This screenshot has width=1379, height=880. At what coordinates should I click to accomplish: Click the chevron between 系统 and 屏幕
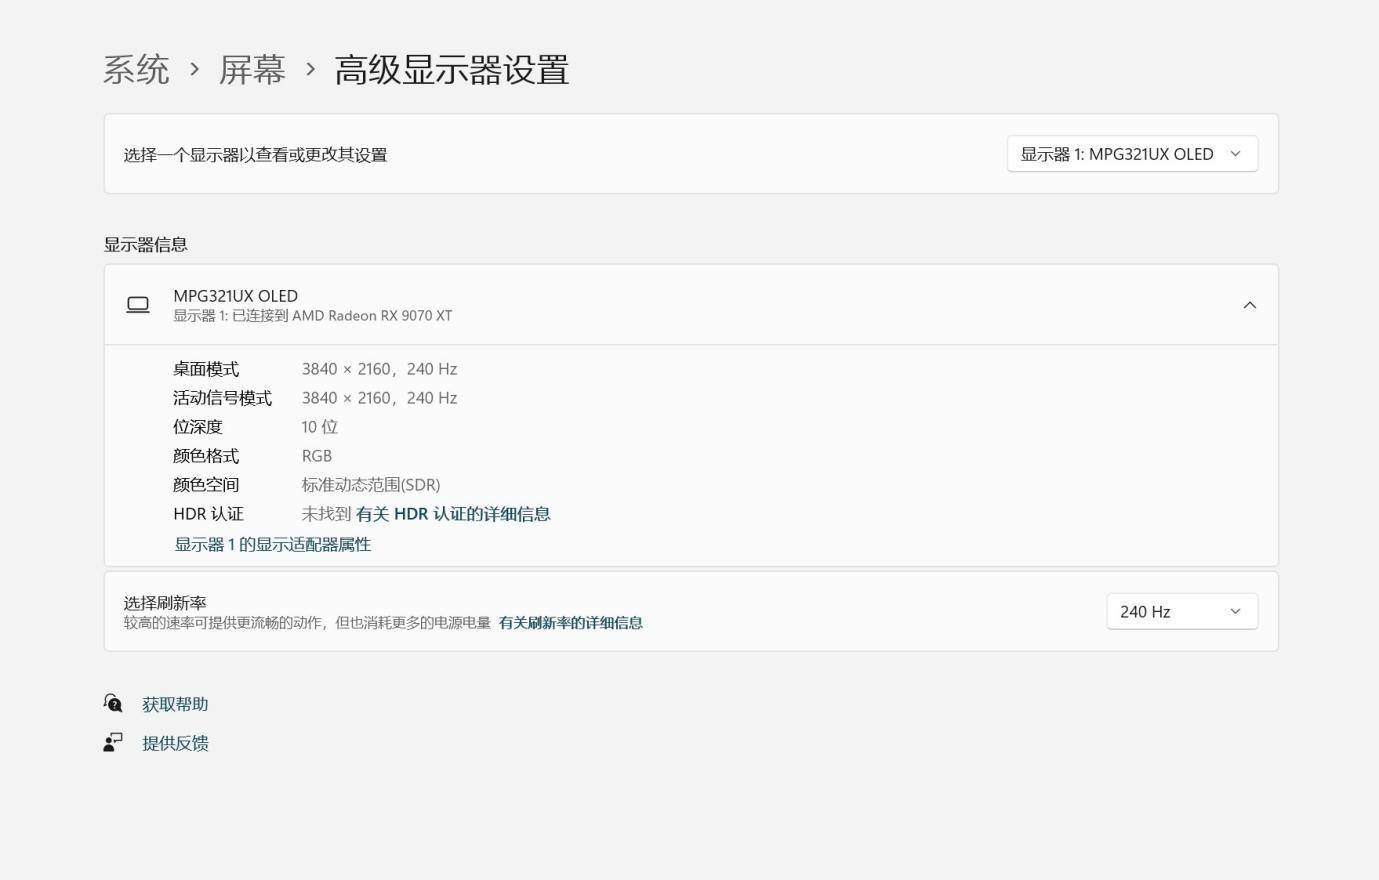coord(195,70)
